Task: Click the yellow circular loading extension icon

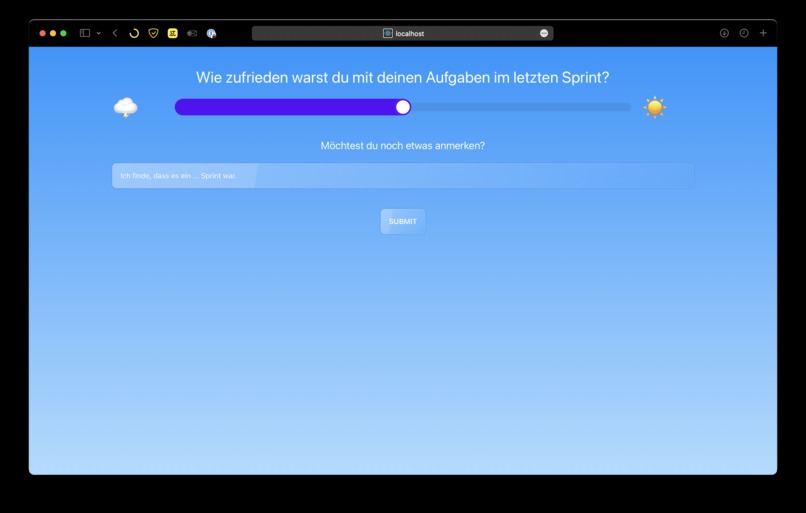Action: point(134,33)
